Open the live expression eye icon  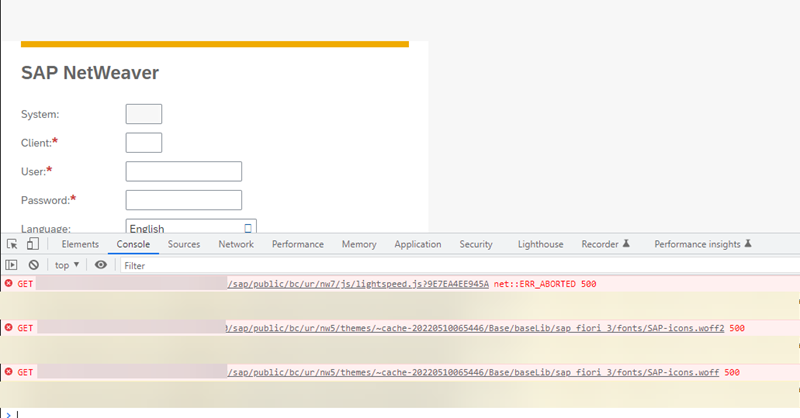(x=101, y=264)
